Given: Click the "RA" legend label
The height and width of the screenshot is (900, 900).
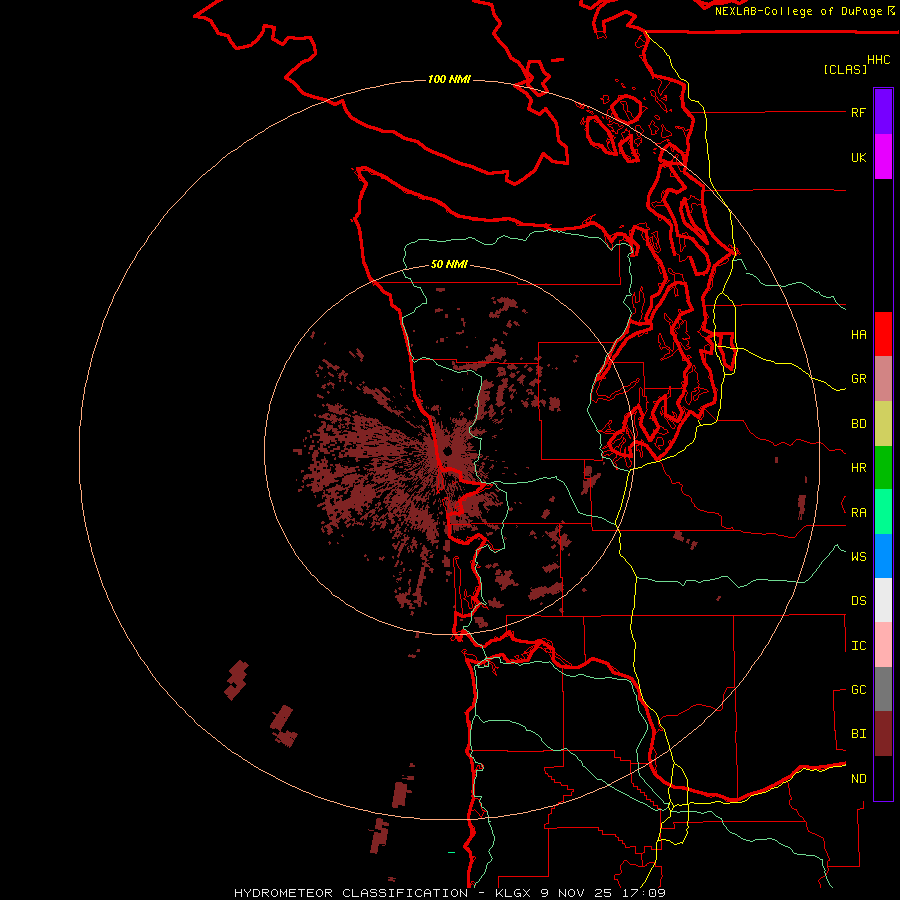Looking at the screenshot, I should coord(858,513).
